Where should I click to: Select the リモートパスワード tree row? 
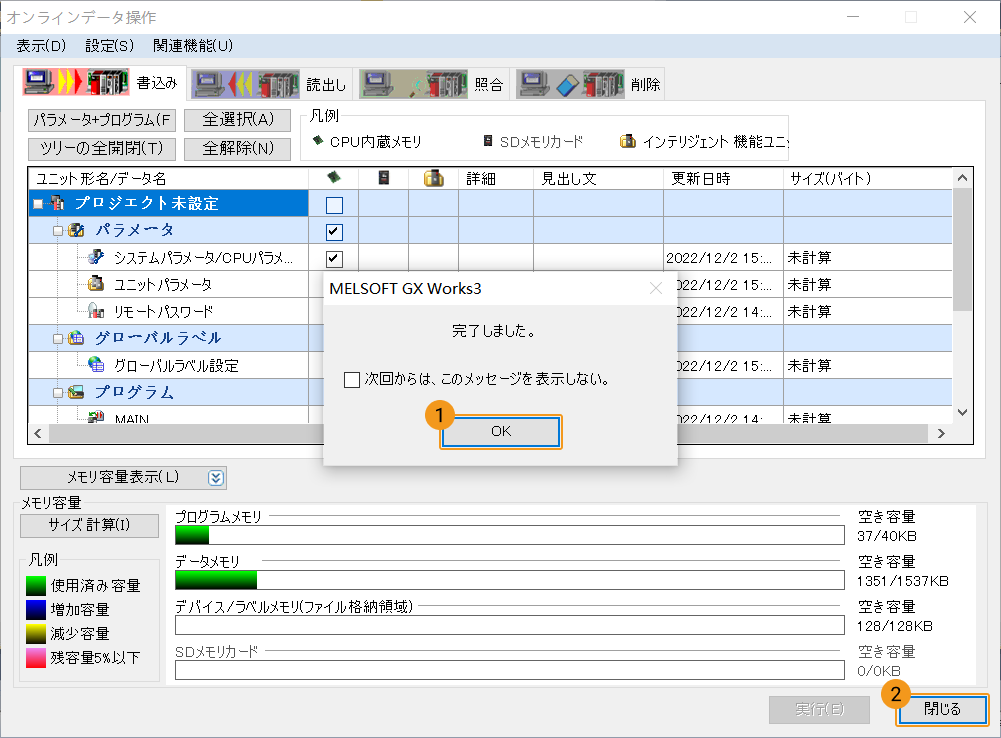tap(169, 312)
